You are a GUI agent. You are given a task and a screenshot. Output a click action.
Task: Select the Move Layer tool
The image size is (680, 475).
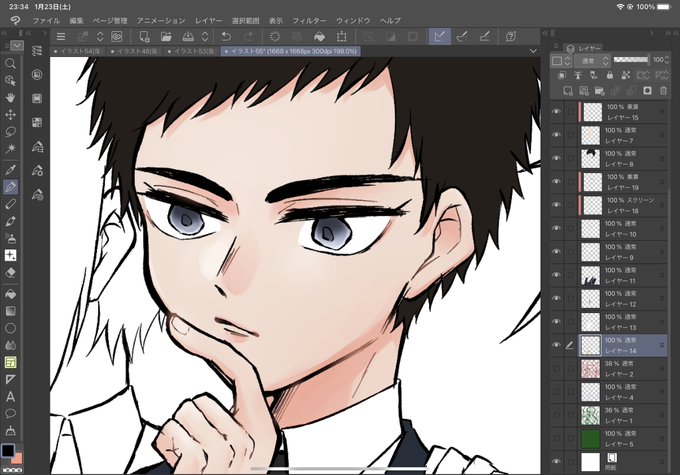10,115
